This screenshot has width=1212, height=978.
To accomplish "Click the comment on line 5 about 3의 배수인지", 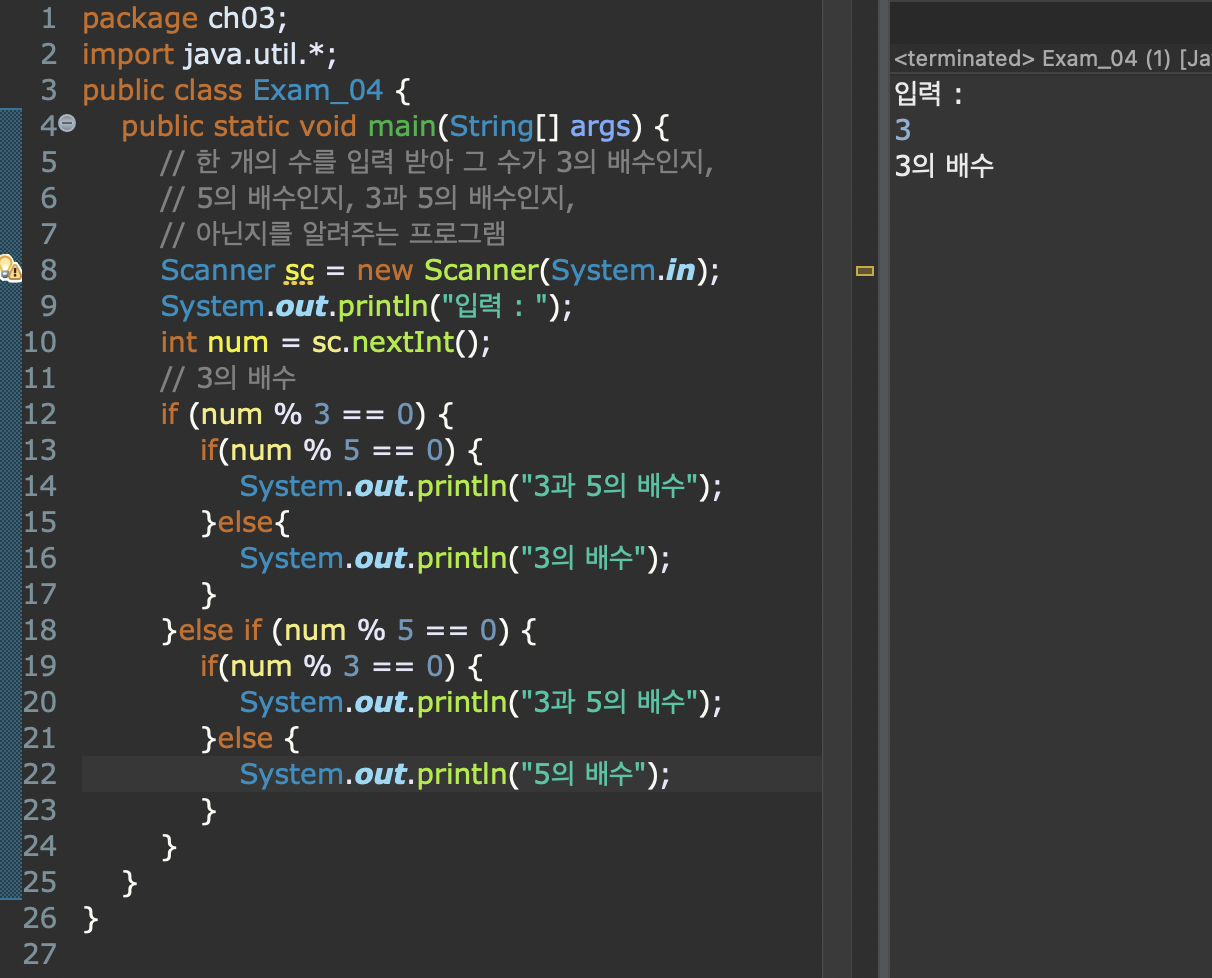I will (437, 163).
